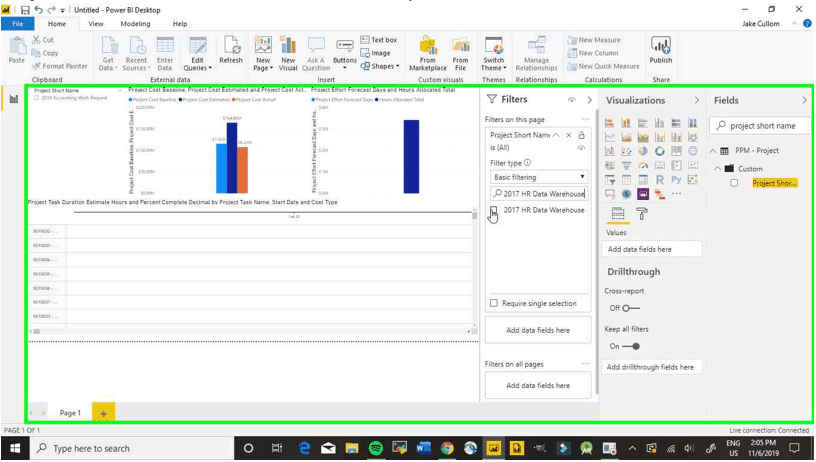Choose the scatter chart visualization

[626, 151]
